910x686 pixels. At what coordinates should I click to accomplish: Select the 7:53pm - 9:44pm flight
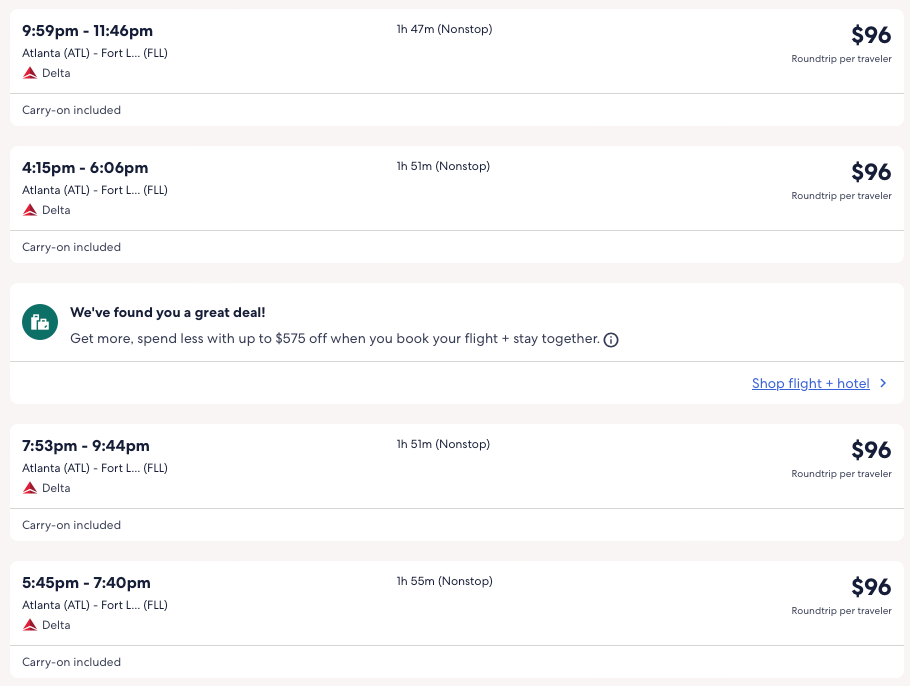(86, 446)
